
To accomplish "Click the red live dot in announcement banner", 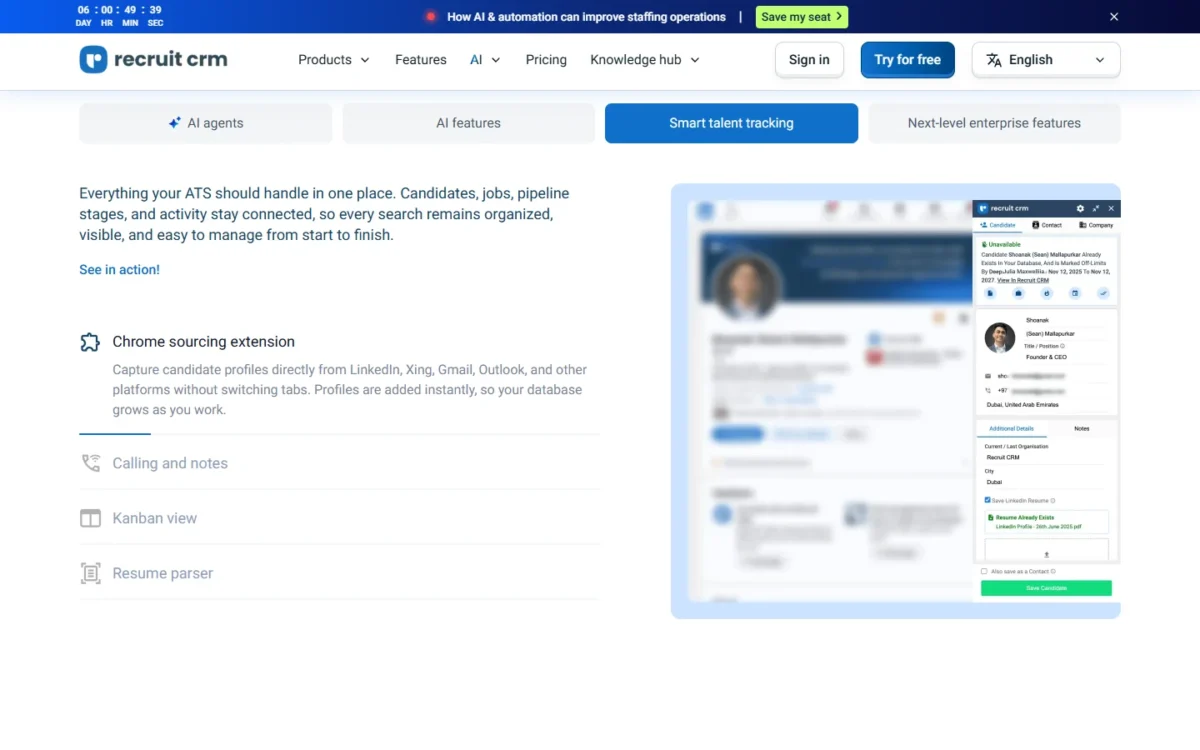I will pos(431,16).
